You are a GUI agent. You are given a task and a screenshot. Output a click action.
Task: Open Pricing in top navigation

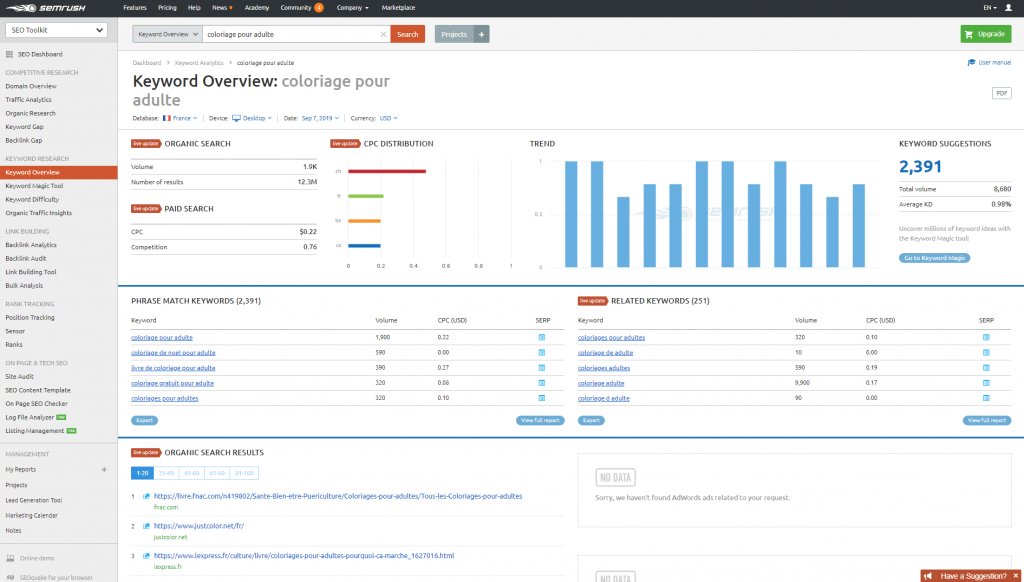tap(167, 8)
